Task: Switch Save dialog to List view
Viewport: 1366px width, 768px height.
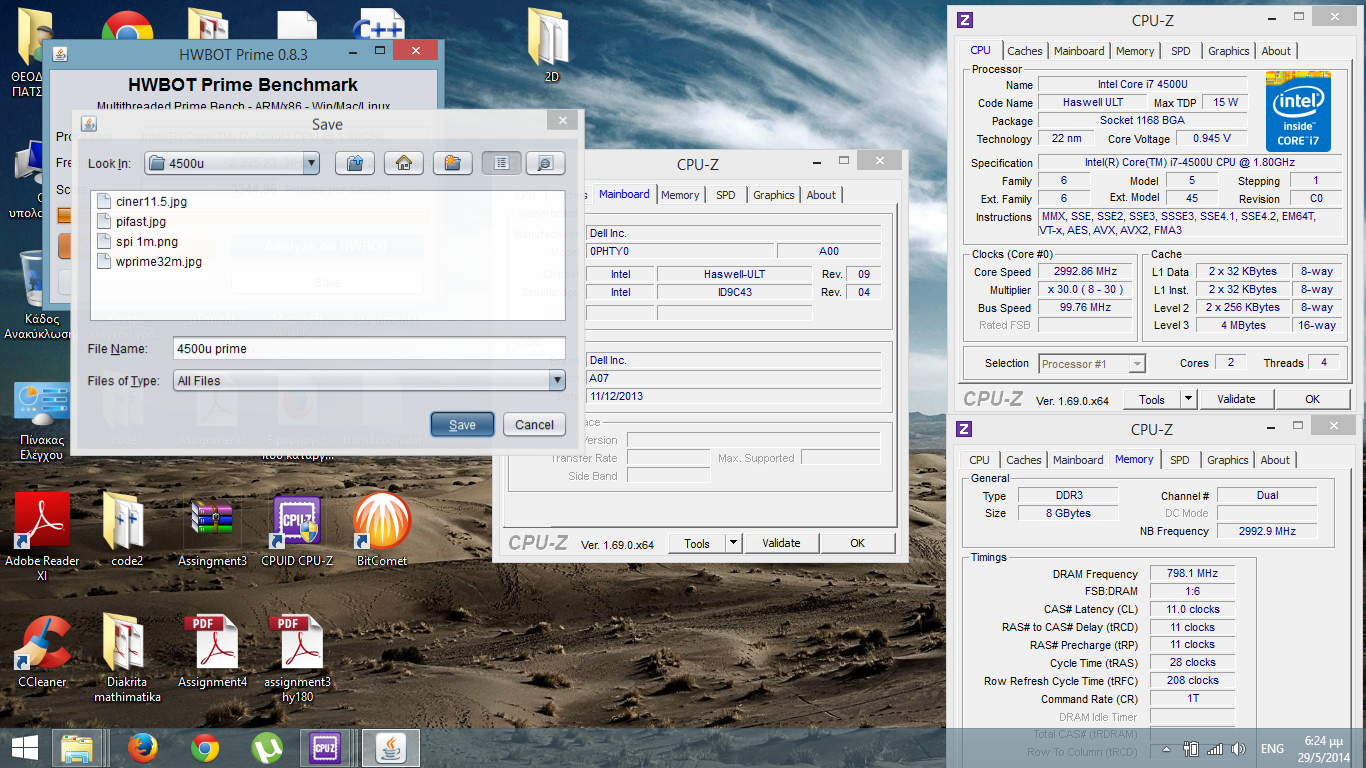Action: [x=502, y=163]
